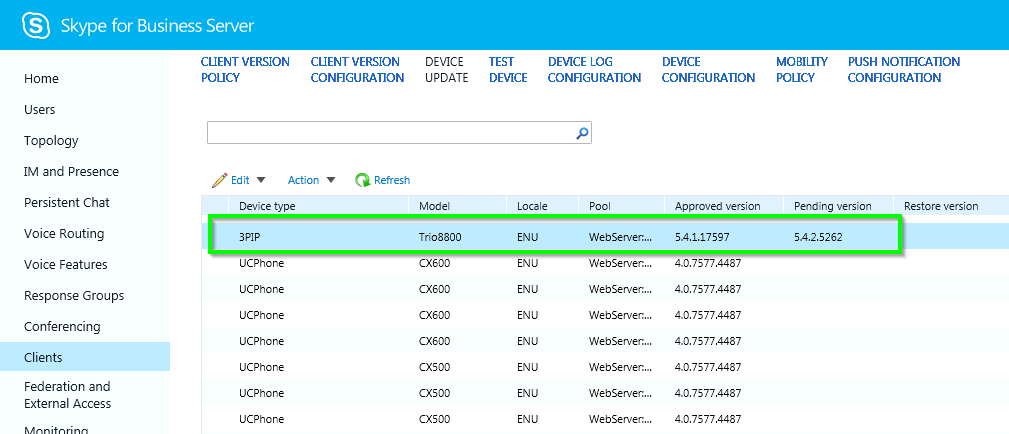1009x434 pixels.
Task: Sort by Device type column header
Action: (x=267, y=206)
